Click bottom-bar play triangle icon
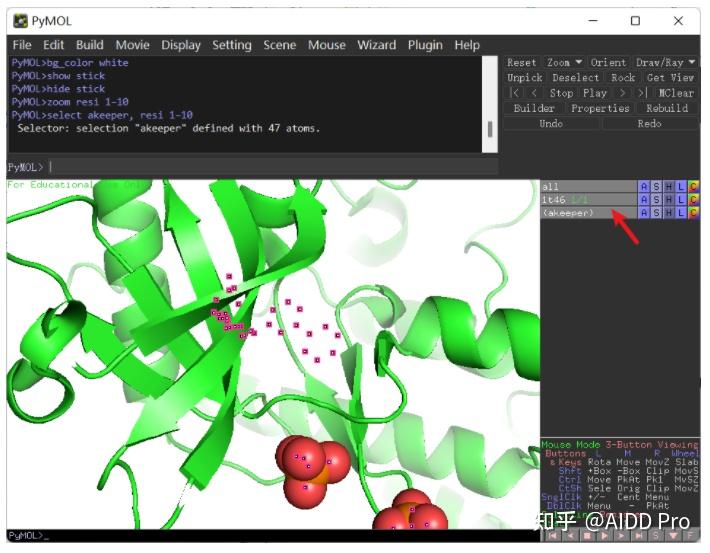Screen dimensions: 710x553 tap(604, 536)
